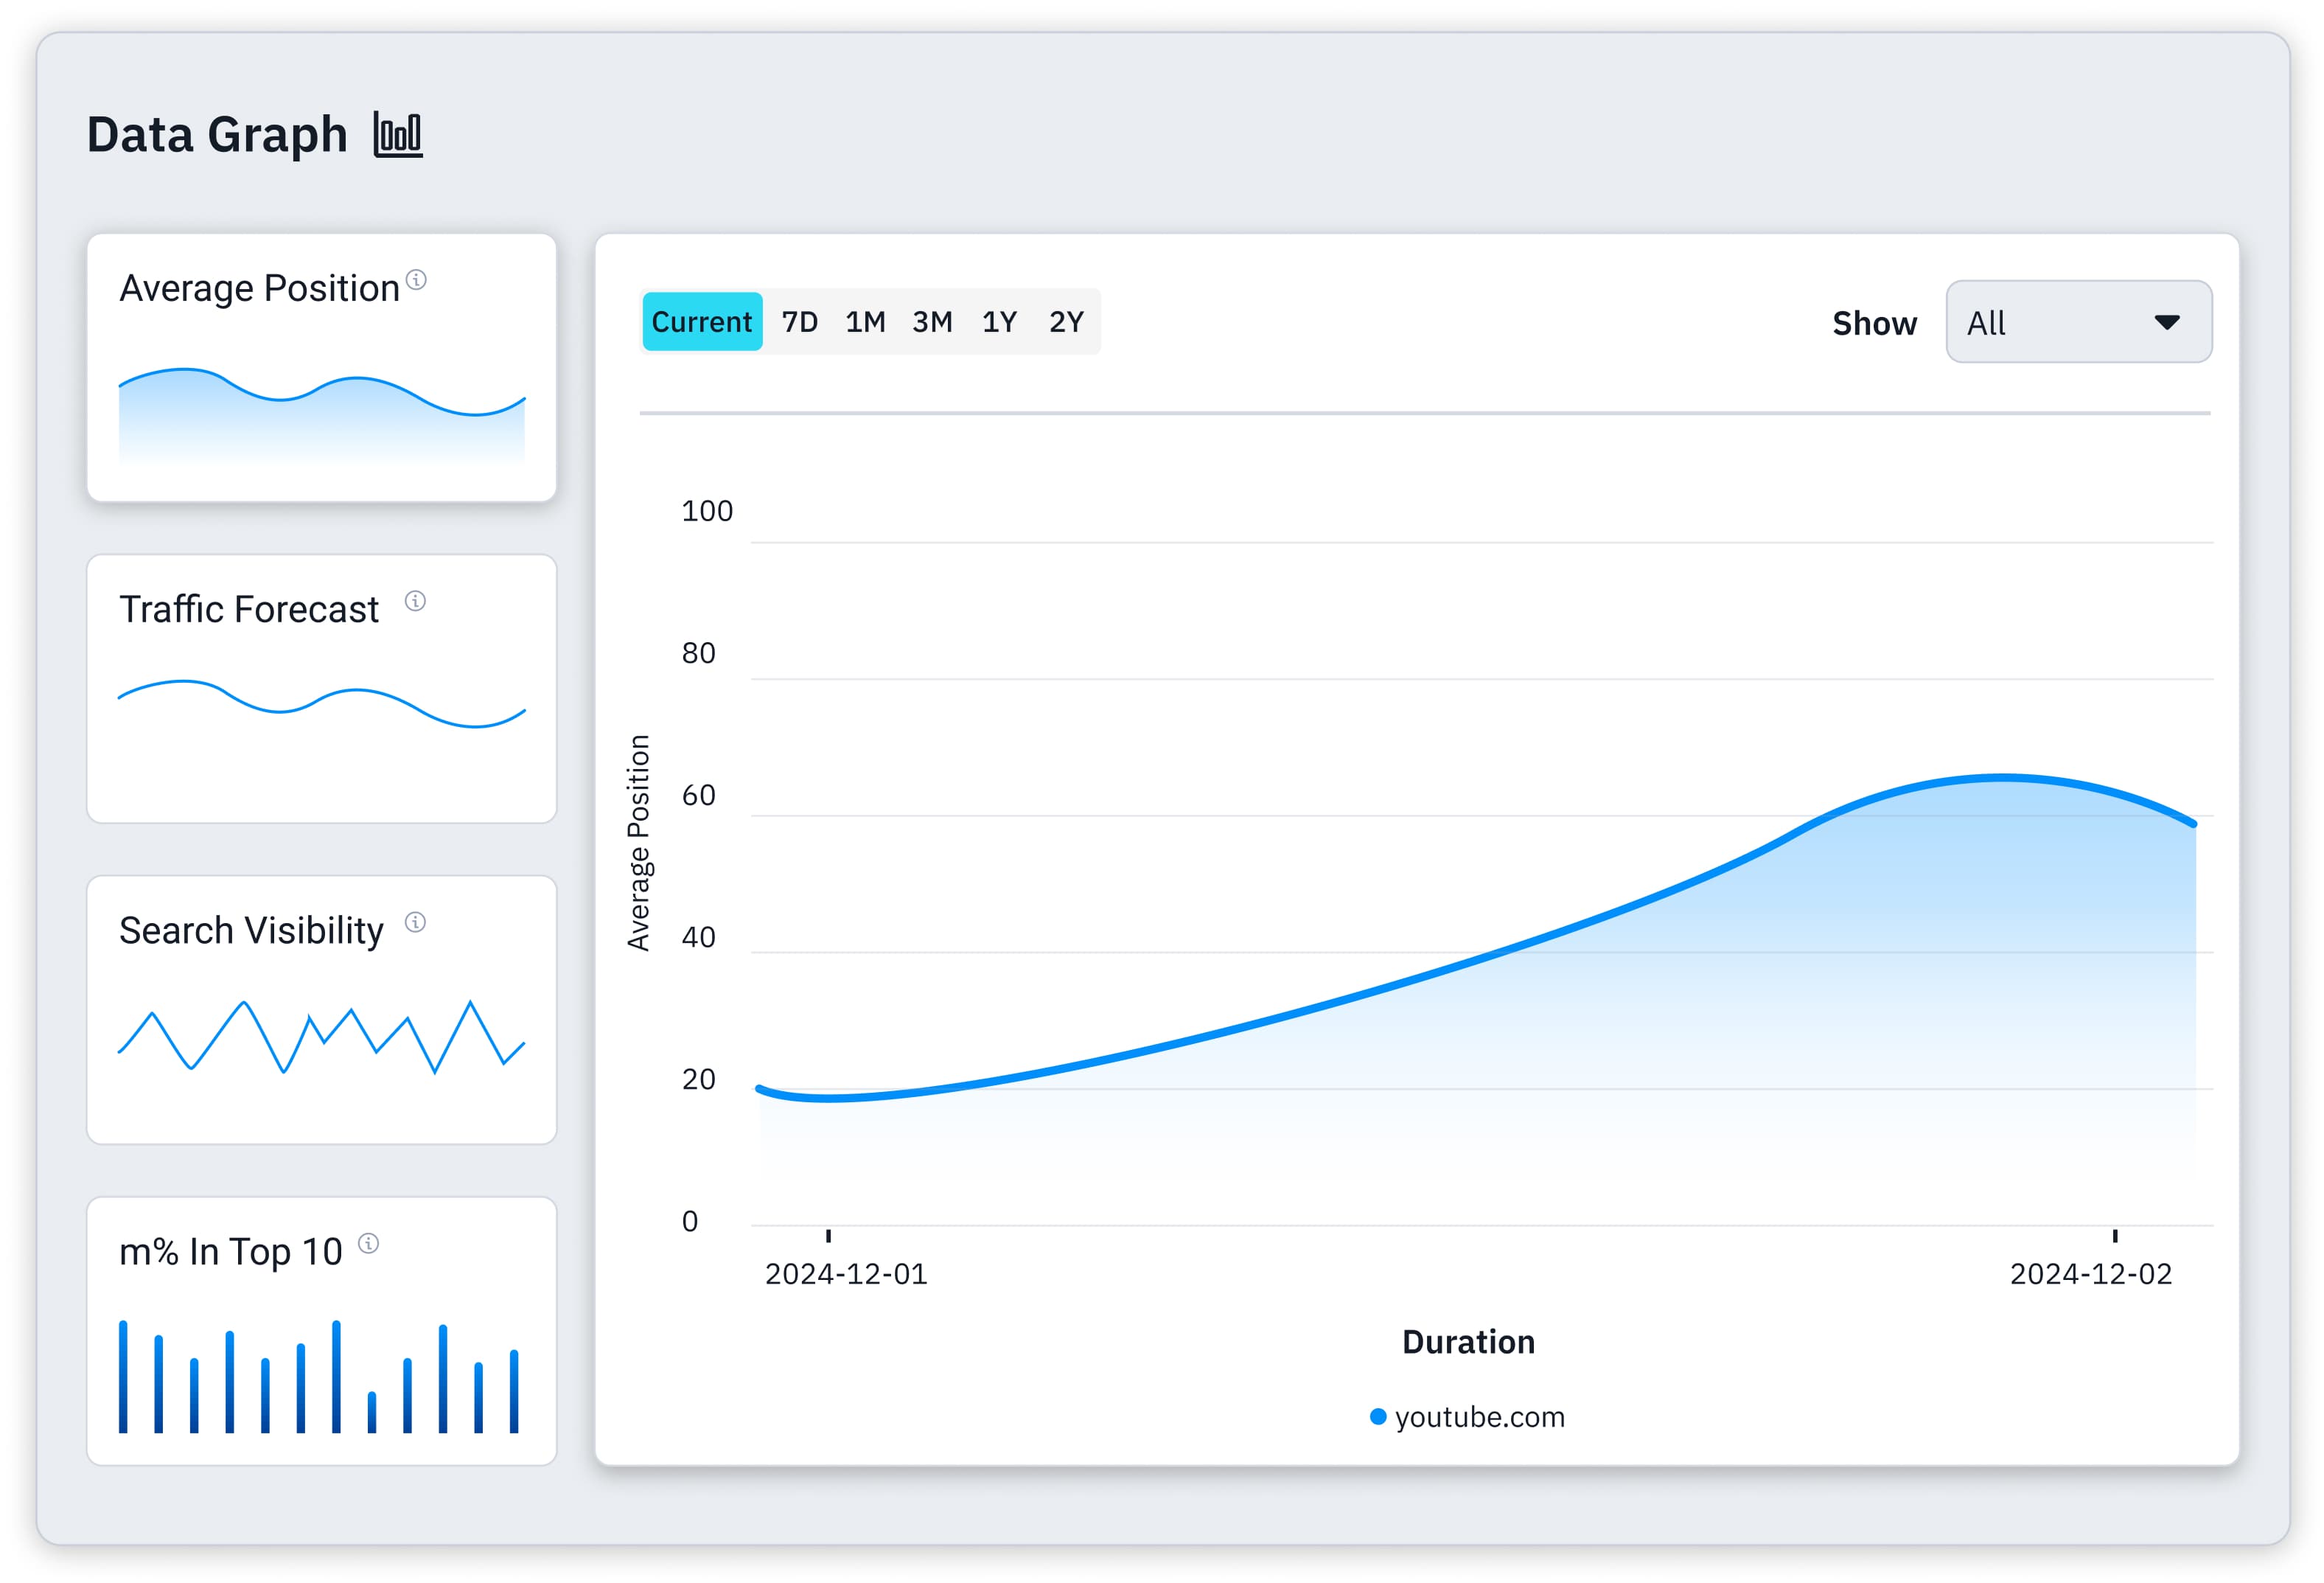This screenshot has width=2324, height=1583.
Task: Select the Search Visibility metric card
Action: (x=321, y=1010)
